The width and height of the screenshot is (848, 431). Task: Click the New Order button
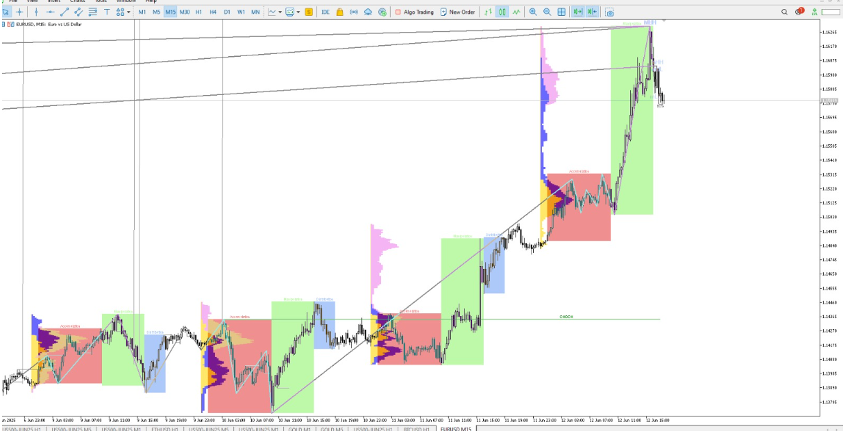pyautogui.click(x=458, y=12)
